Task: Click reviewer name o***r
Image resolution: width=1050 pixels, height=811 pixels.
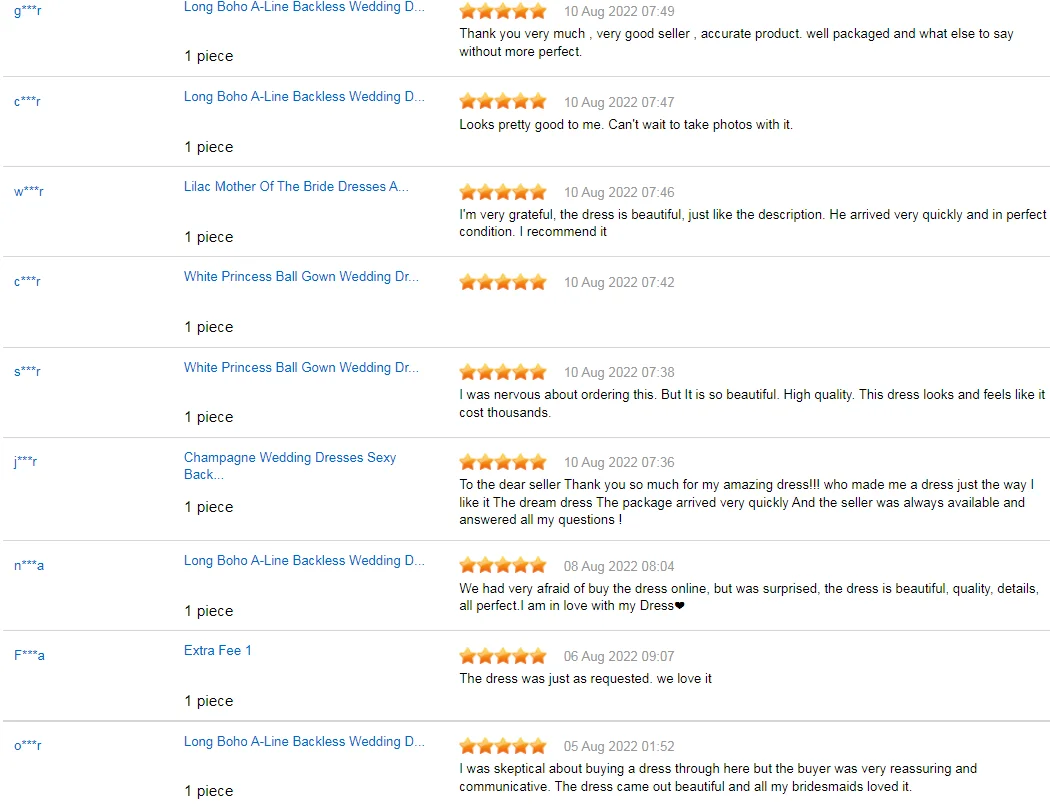Action: [28, 746]
